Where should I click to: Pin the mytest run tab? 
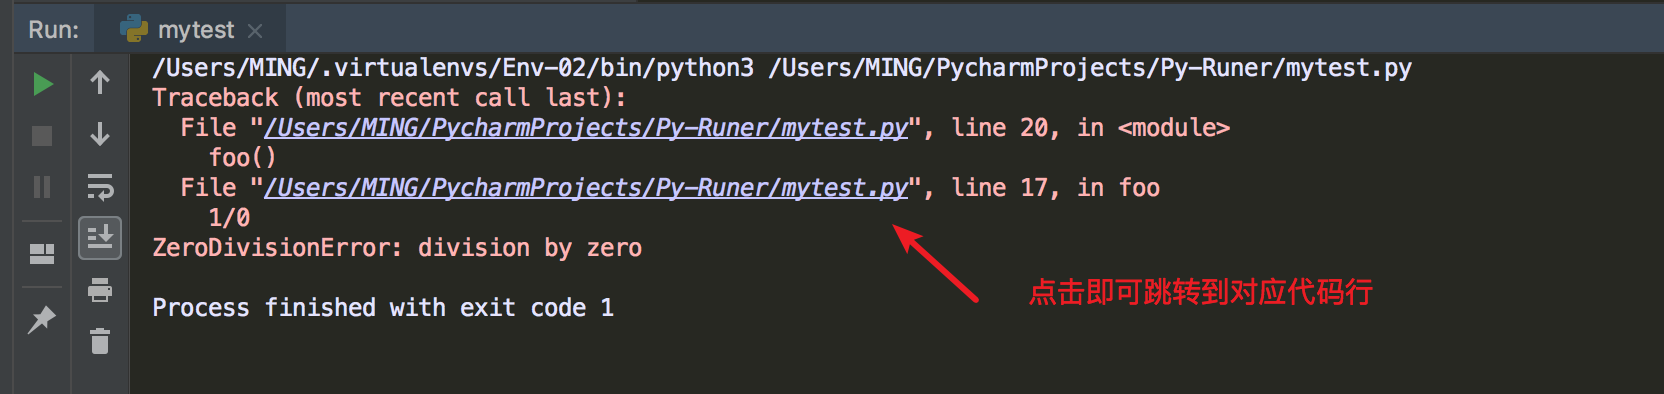coord(42,320)
